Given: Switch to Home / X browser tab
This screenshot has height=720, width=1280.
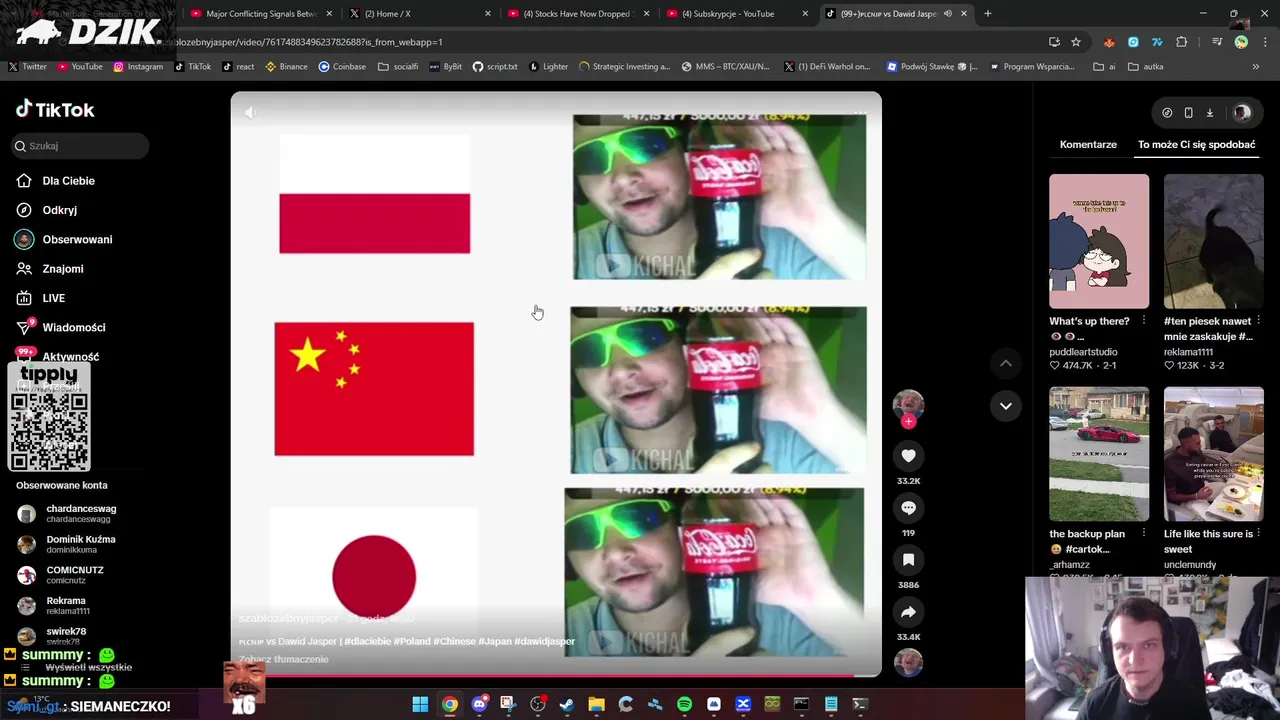Looking at the screenshot, I should [420, 14].
